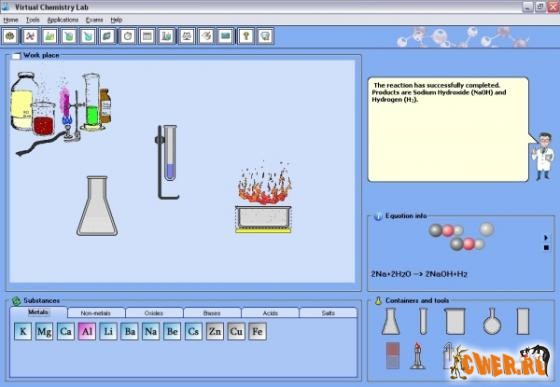Click the last toolbar icon, the monitor
Viewport: 560px width, 387px height.
[x=265, y=36]
